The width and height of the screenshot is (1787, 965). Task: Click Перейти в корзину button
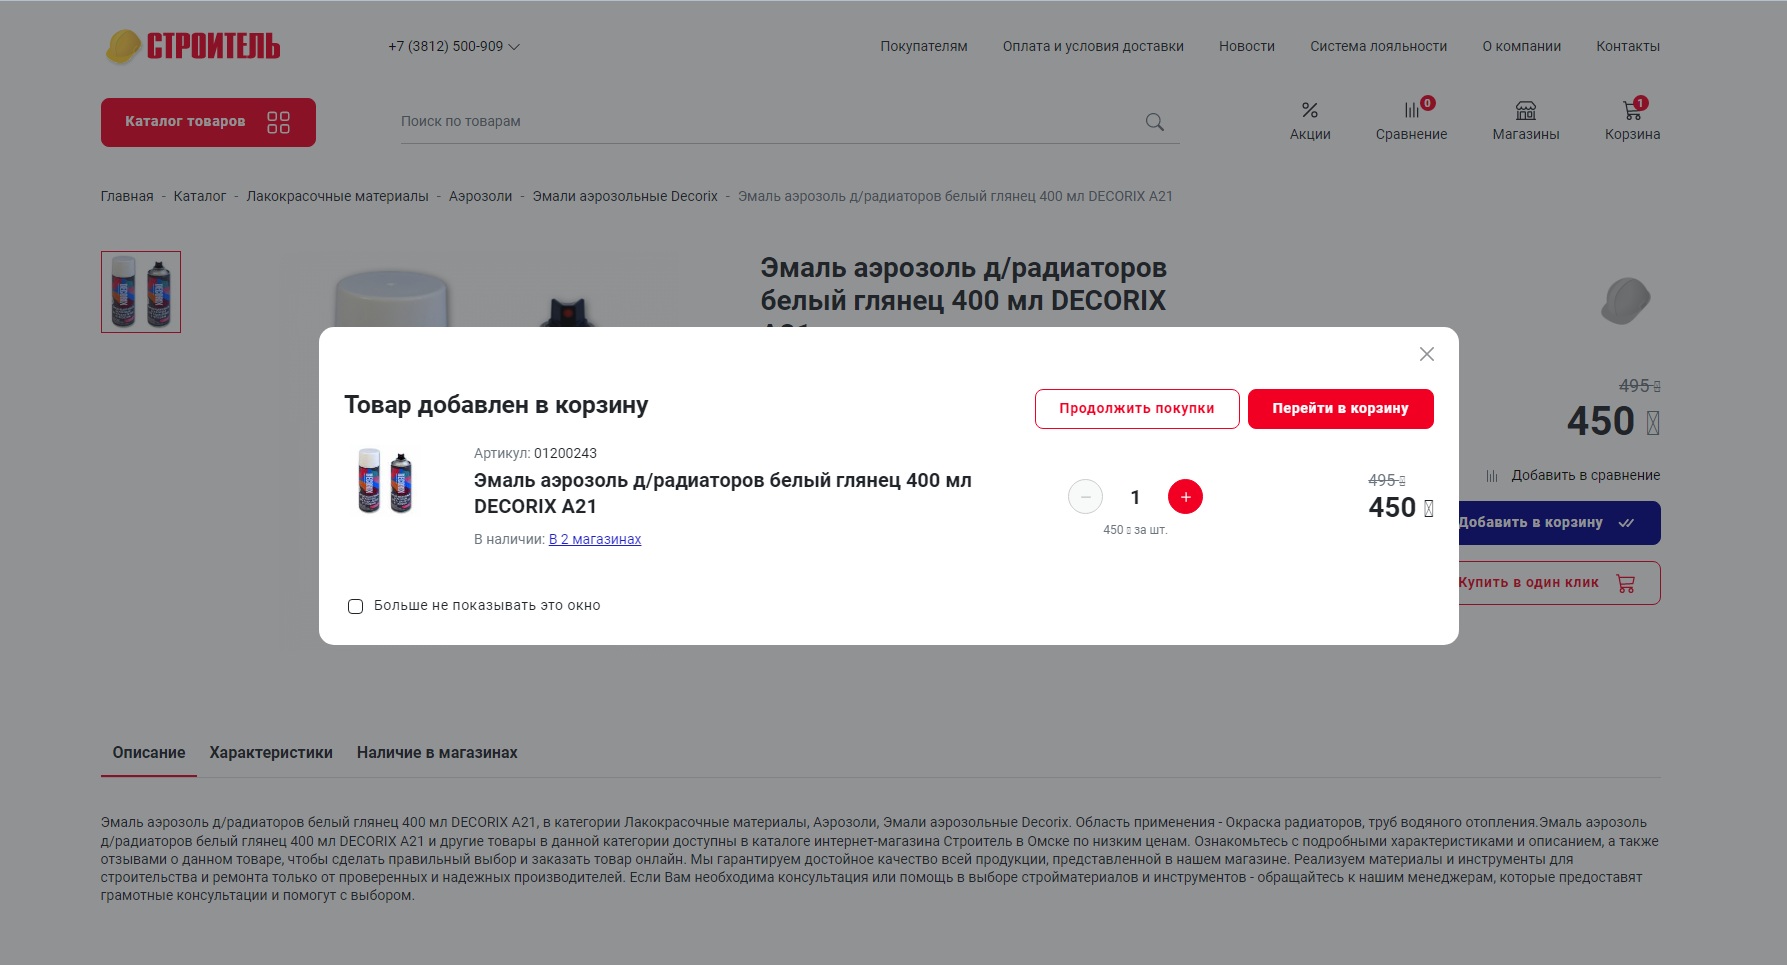coord(1340,409)
